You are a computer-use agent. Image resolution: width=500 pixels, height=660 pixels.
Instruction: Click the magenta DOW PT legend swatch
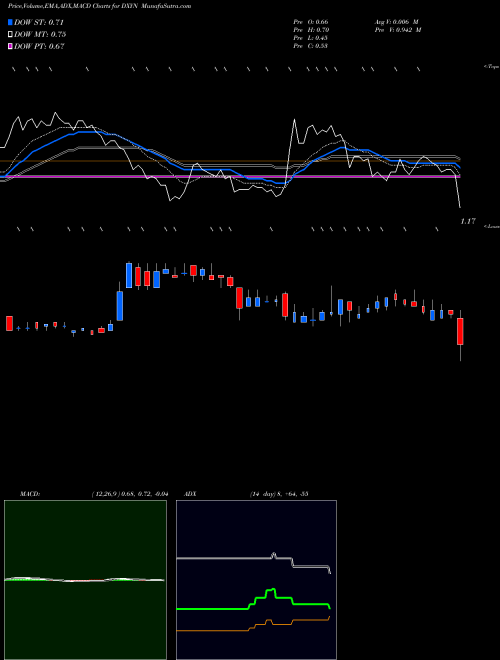(10, 46)
